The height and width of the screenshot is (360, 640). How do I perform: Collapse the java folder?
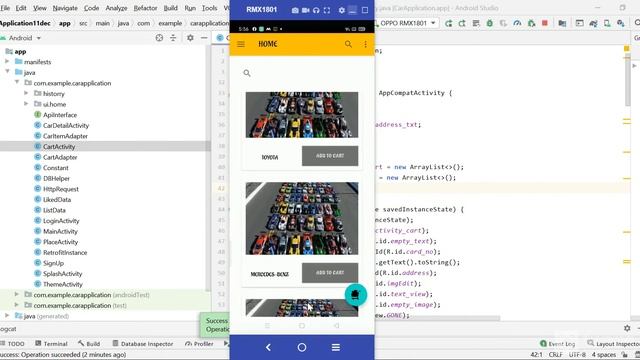pos(7,72)
